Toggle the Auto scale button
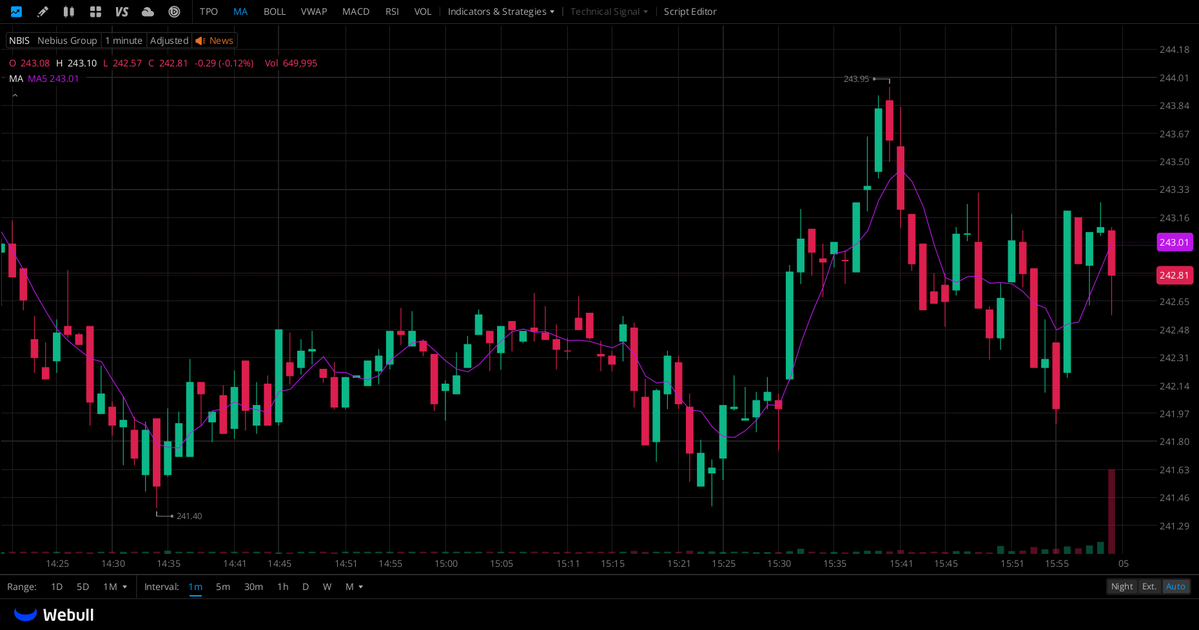This screenshot has height=630, width=1199. [1175, 586]
